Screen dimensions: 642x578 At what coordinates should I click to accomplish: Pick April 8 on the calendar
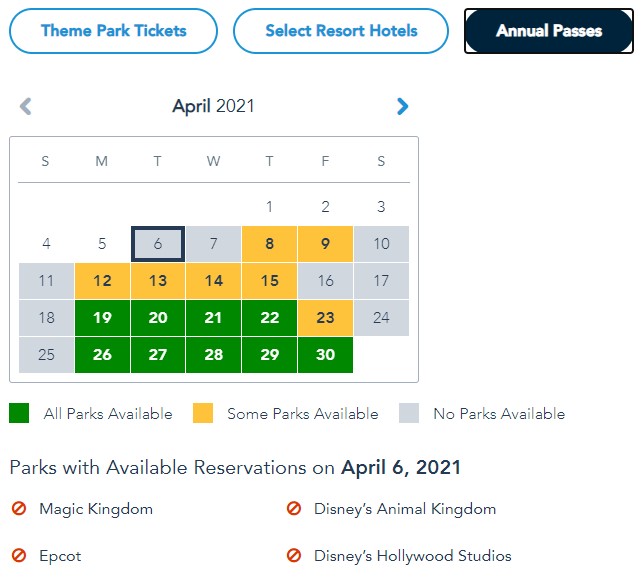(x=270, y=244)
